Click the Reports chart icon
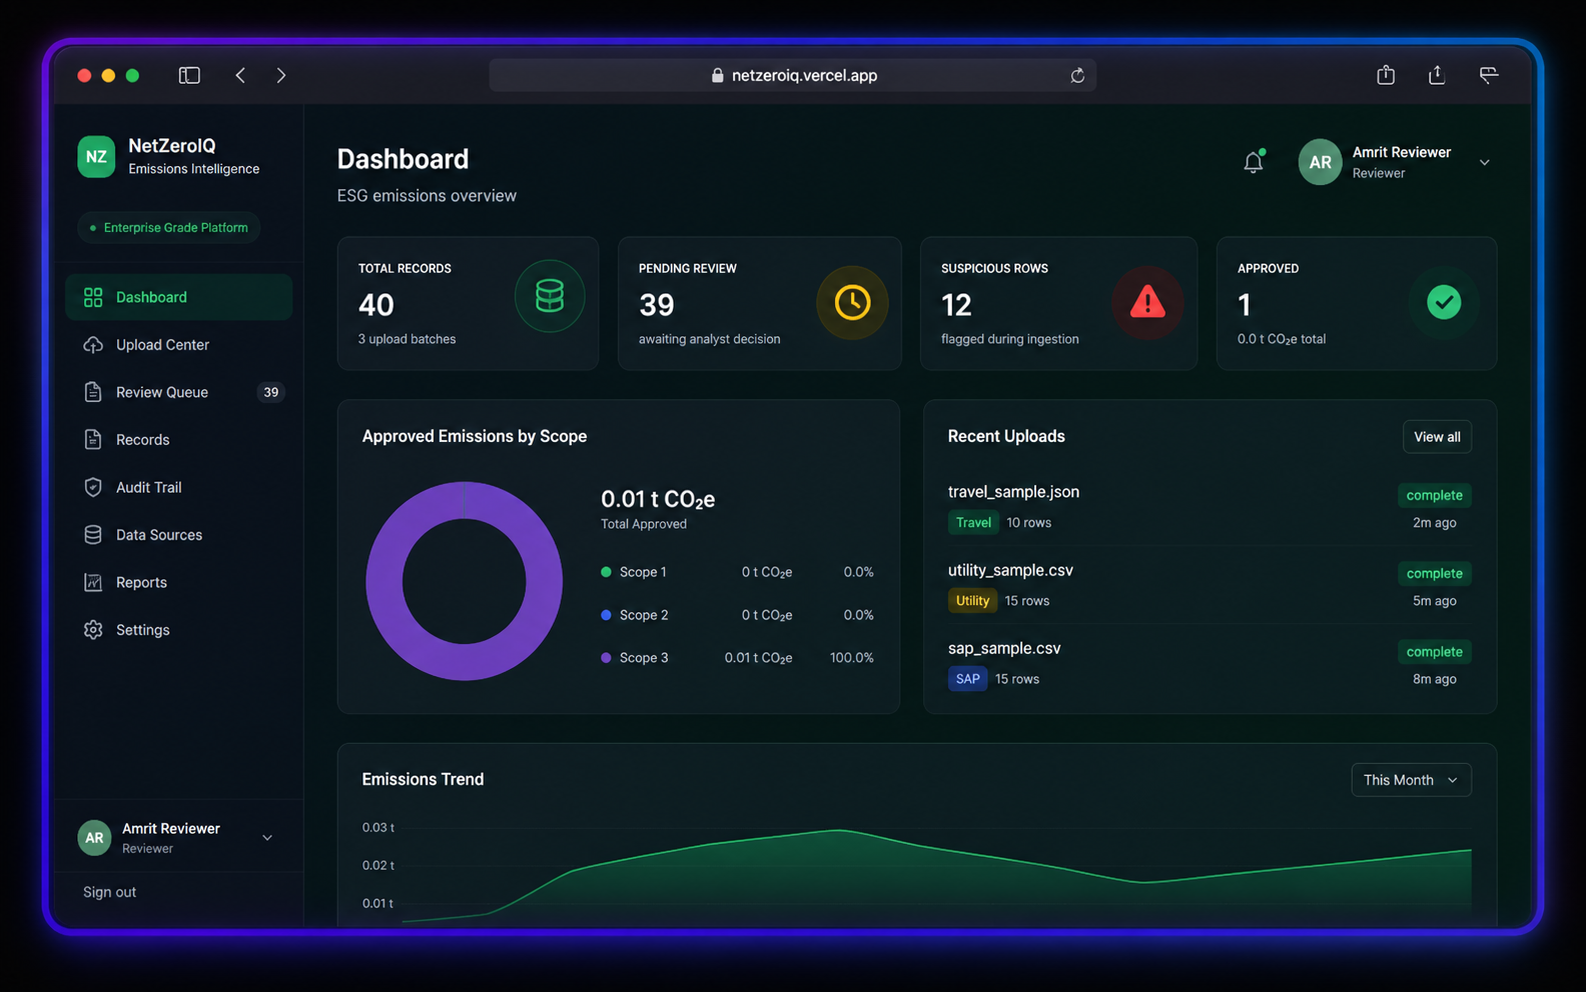 click(93, 582)
